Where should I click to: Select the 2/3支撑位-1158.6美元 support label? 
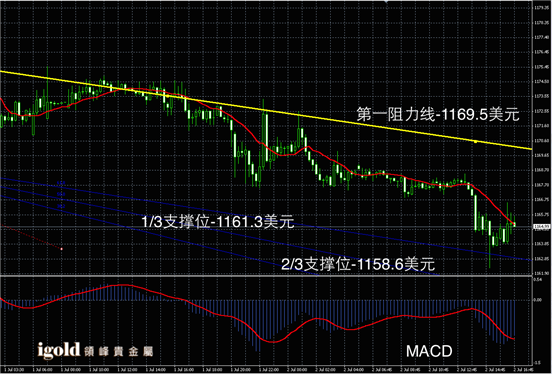(x=358, y=264)
